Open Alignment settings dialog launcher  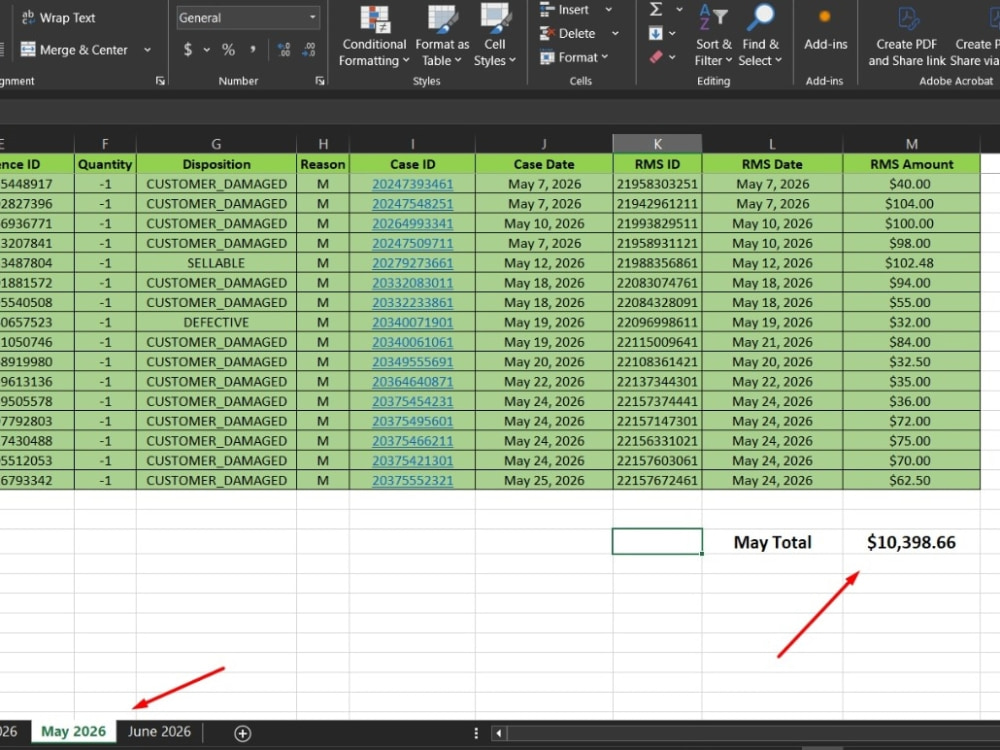pos(160,81)
